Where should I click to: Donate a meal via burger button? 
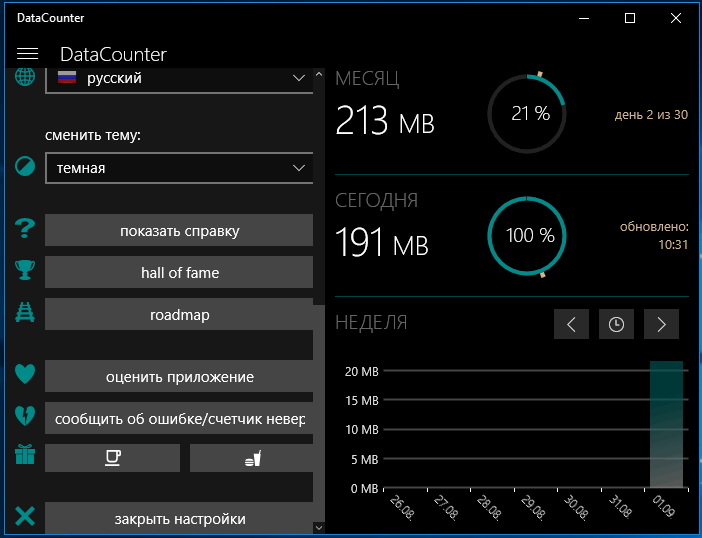click(x=252, y=458)
